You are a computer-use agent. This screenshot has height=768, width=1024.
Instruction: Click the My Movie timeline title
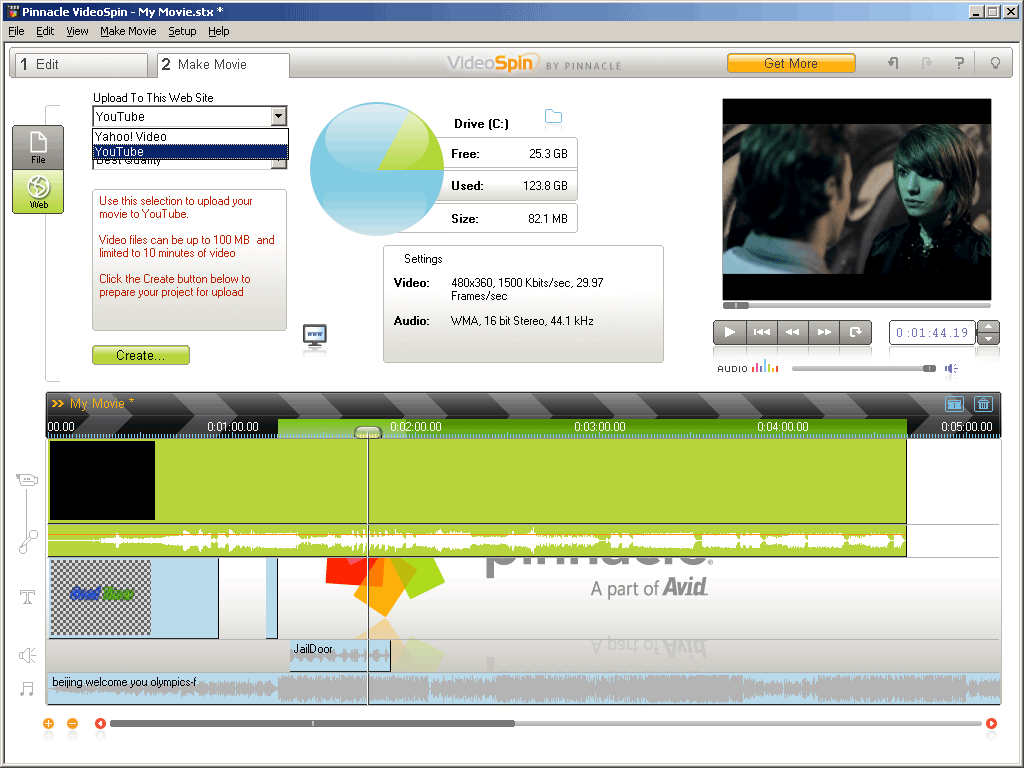101,404
